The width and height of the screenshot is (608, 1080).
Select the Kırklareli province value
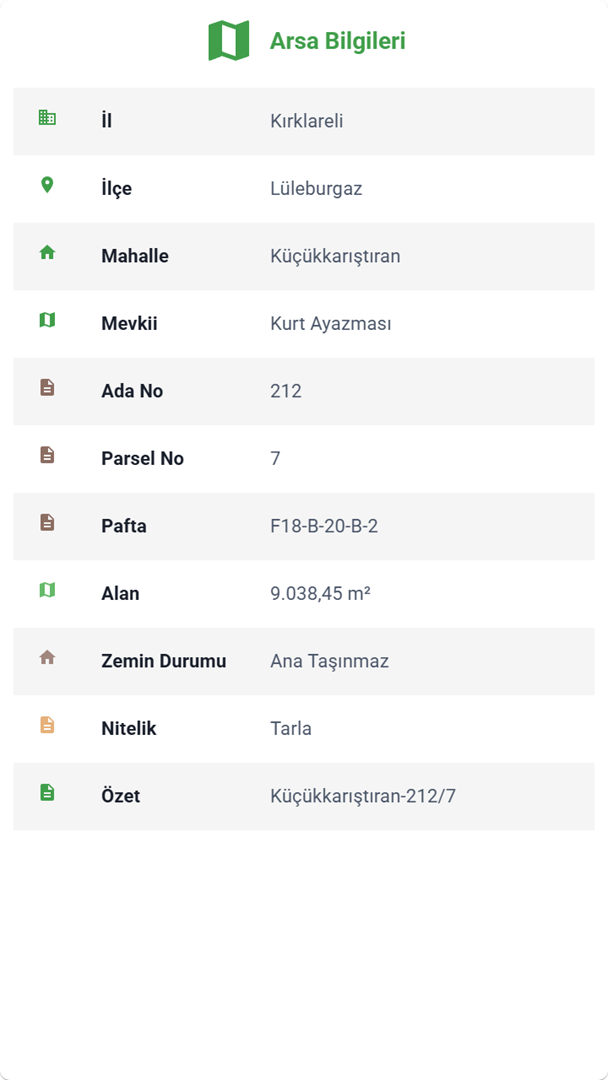[307, 121]
